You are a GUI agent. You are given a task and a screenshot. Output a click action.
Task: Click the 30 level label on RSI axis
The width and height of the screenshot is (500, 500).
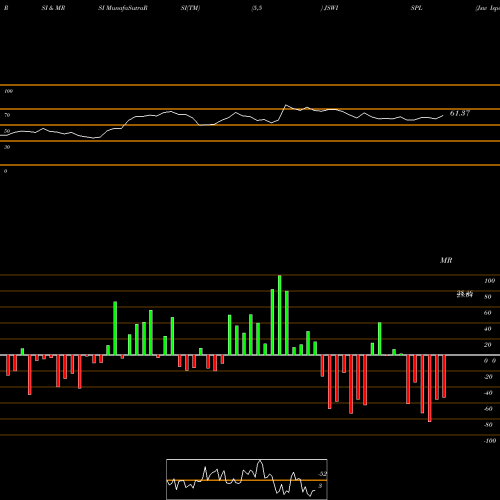pos(7,147)
